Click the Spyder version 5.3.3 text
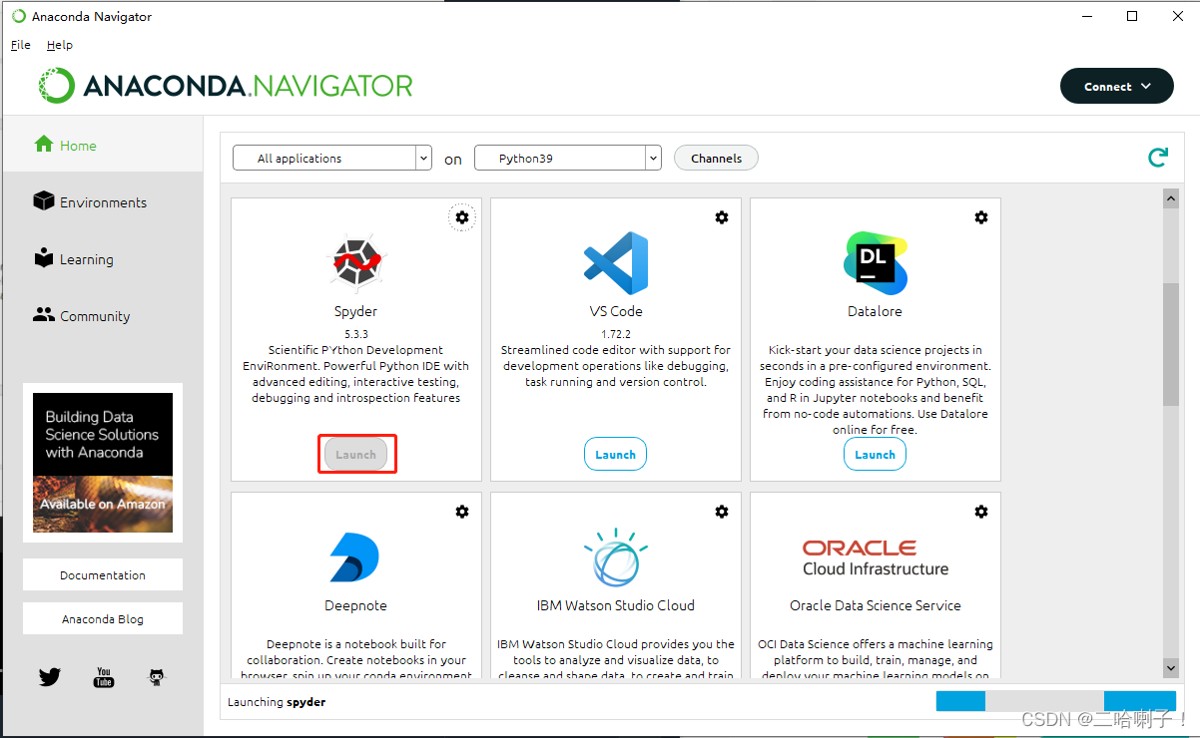 356,334
